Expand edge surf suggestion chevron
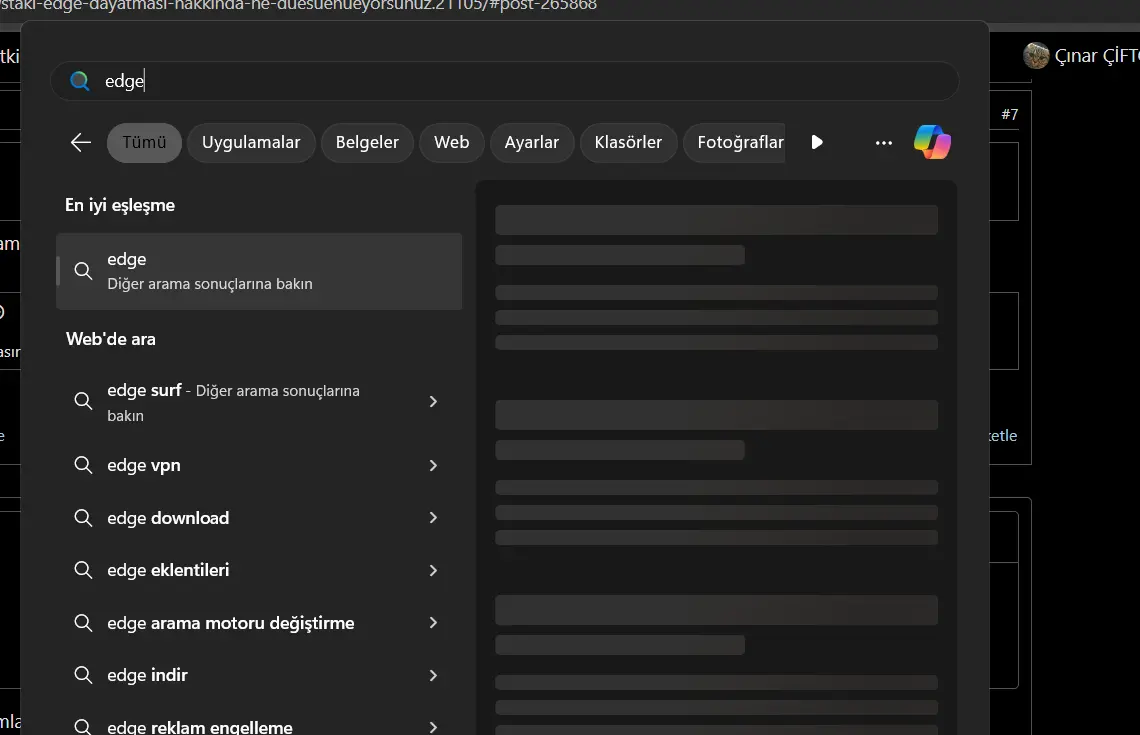 coord(433,401)
